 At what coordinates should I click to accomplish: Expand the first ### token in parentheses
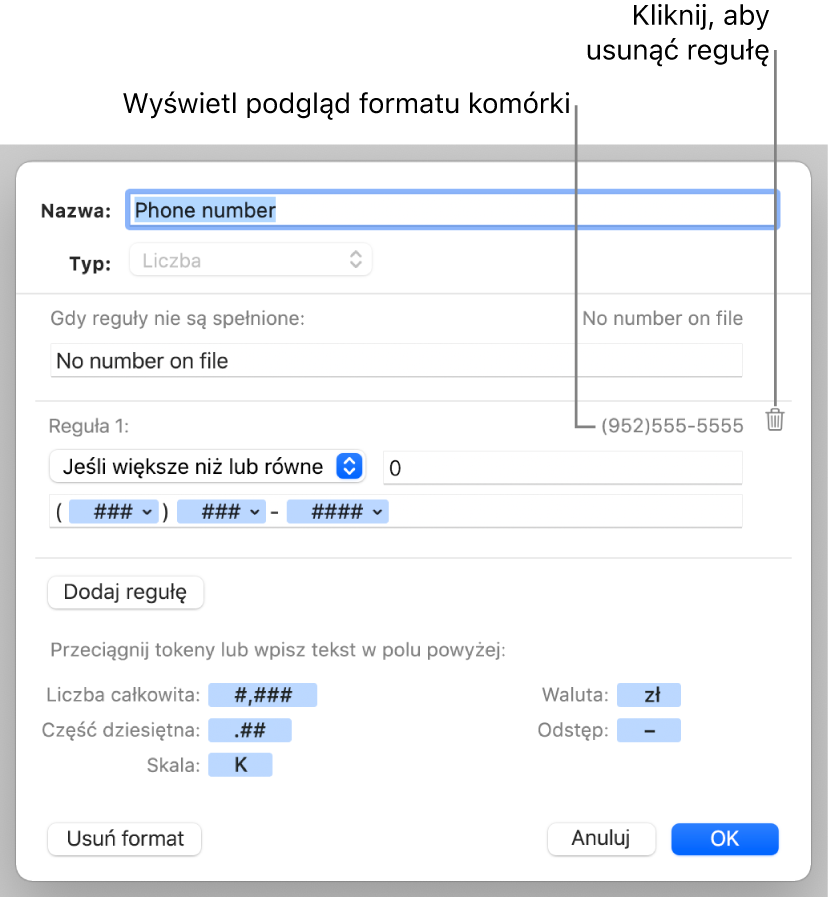pyautogui.click(x=114, y=511)
